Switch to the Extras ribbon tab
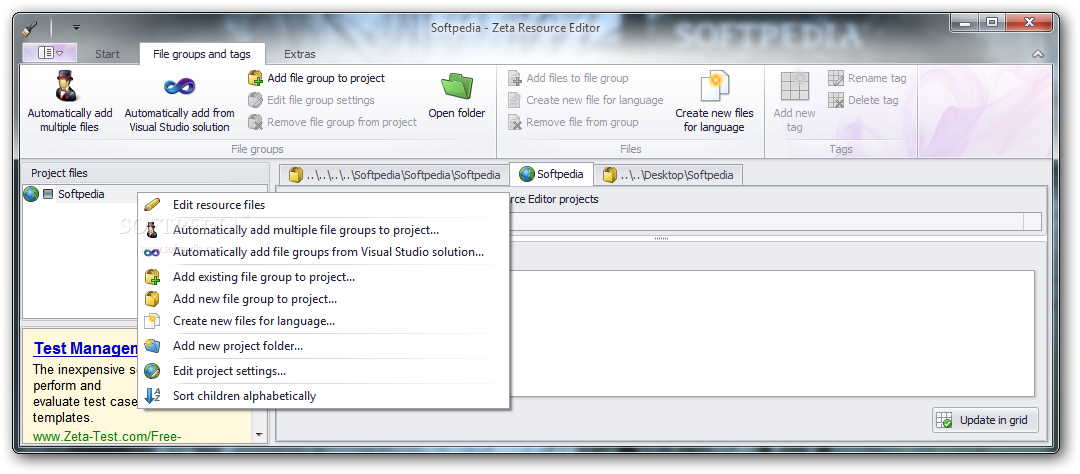Viewport: 1080px width, 474px height. [300, 54]
